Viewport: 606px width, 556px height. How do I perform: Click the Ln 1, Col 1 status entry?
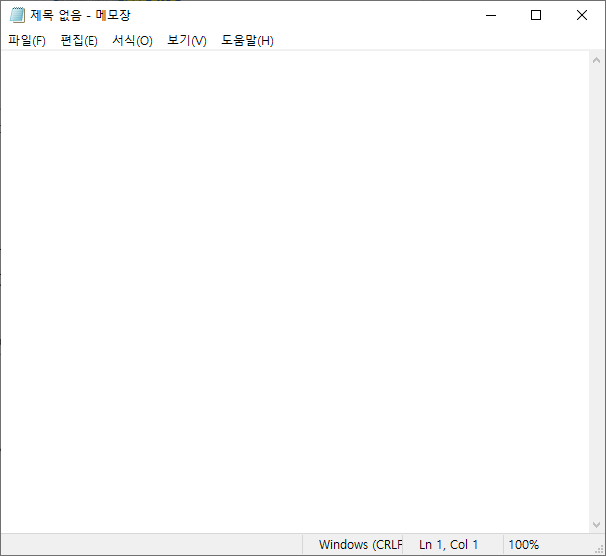tap(448, 545)
